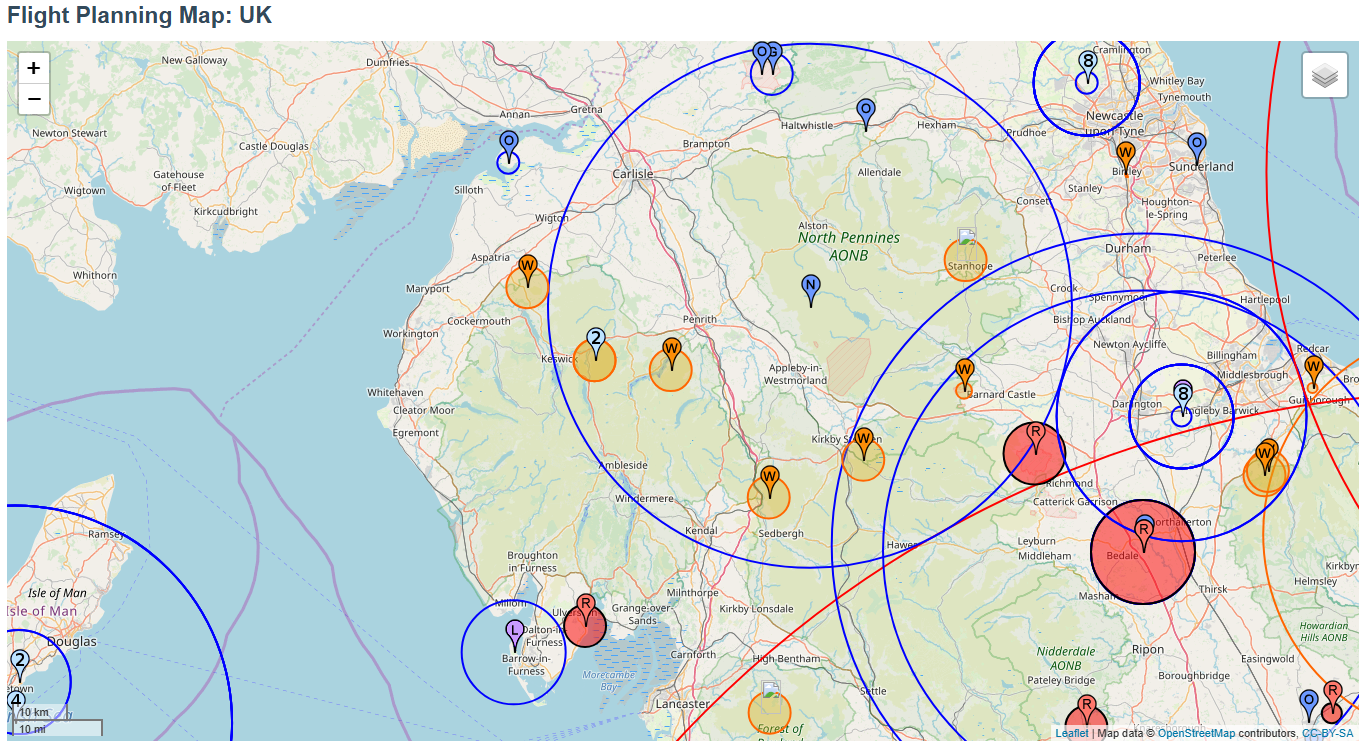Select the W marker near Redcar
The image size is (1367, 742).
click(x=1314, y=371)
